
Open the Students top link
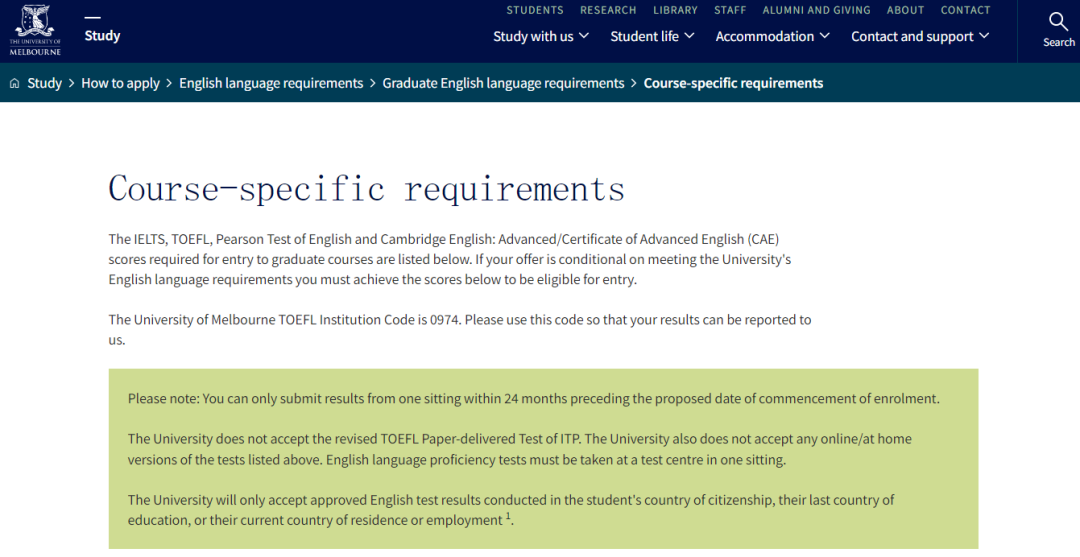(x=535, y=10)
